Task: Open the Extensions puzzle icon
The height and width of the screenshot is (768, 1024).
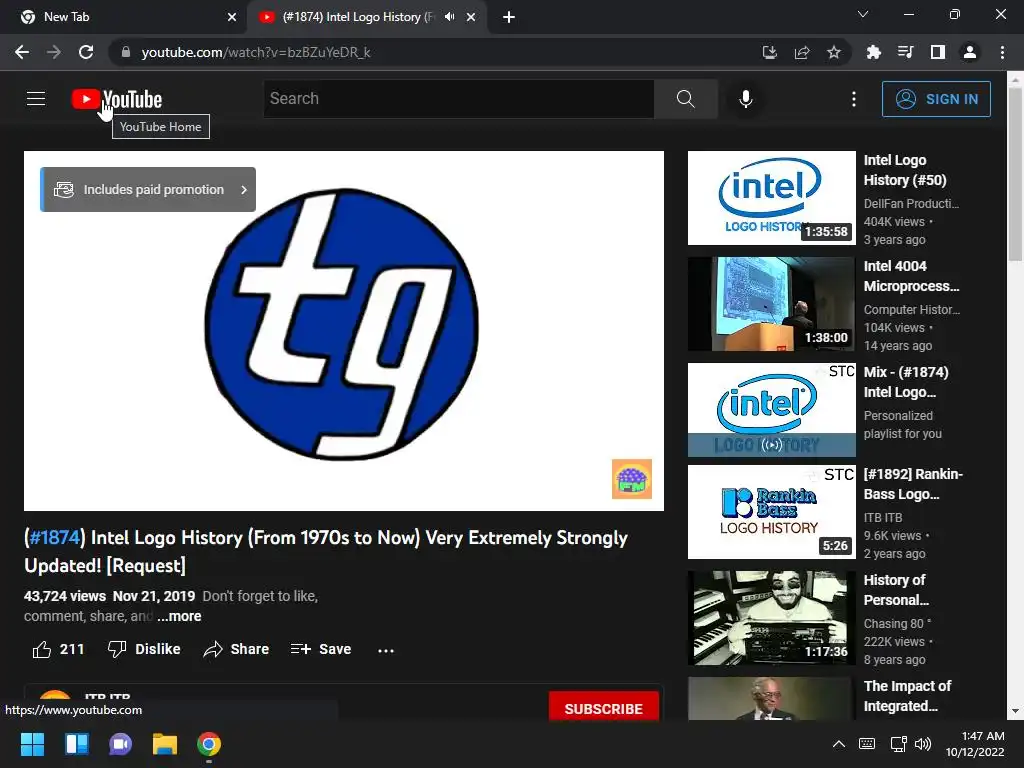Action: [x=873, y=52]
